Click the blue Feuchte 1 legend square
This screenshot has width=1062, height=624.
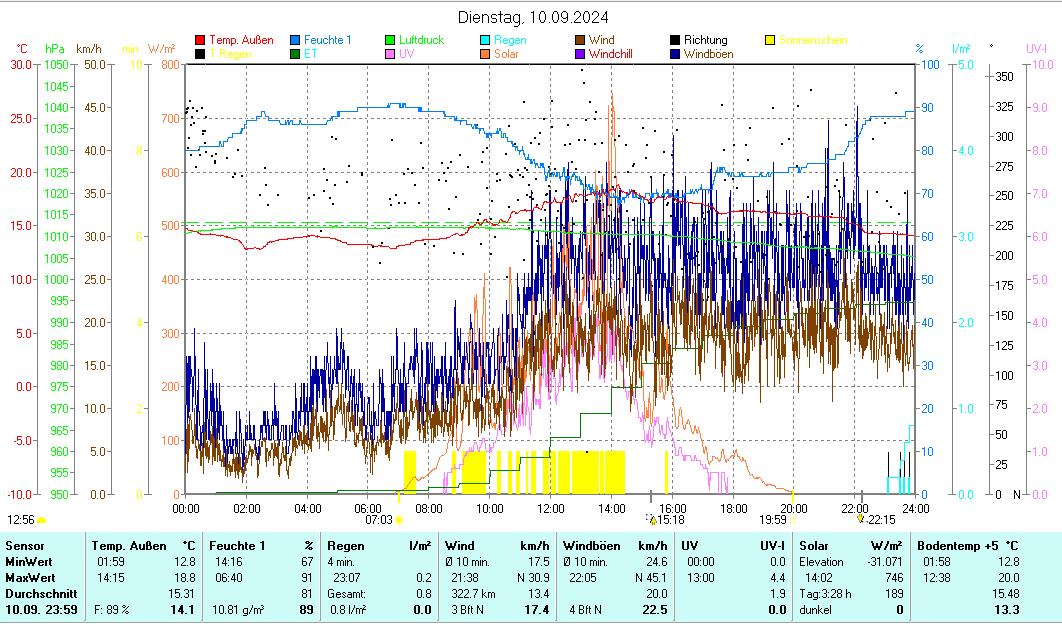point(296,40)
